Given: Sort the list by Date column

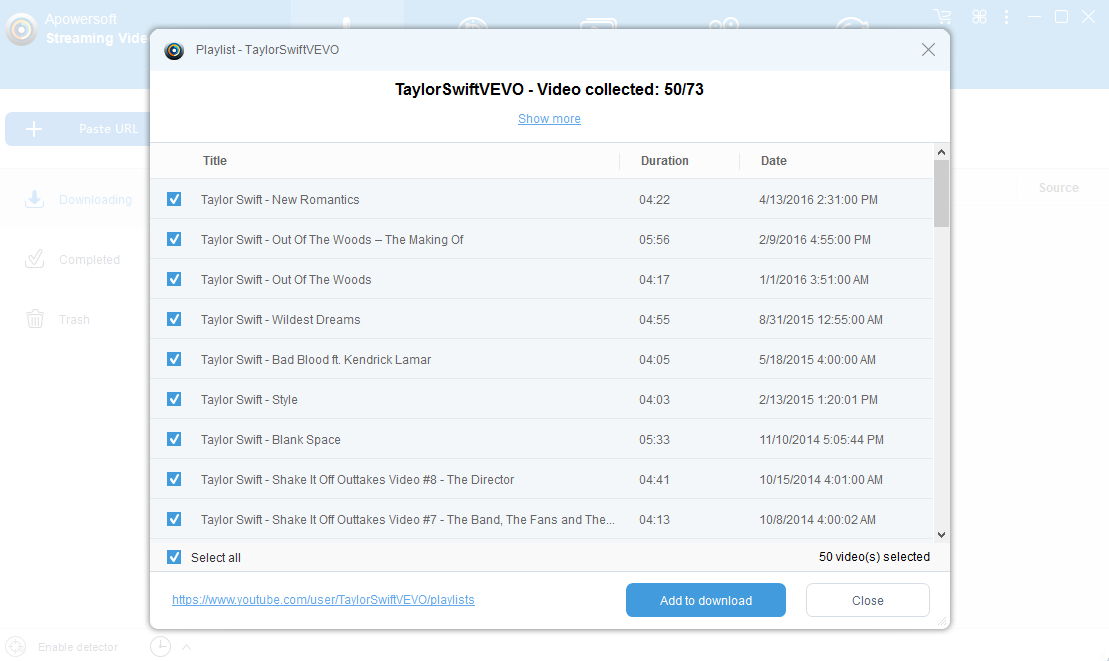Looking at the screenshot, I should pos(773,160).
